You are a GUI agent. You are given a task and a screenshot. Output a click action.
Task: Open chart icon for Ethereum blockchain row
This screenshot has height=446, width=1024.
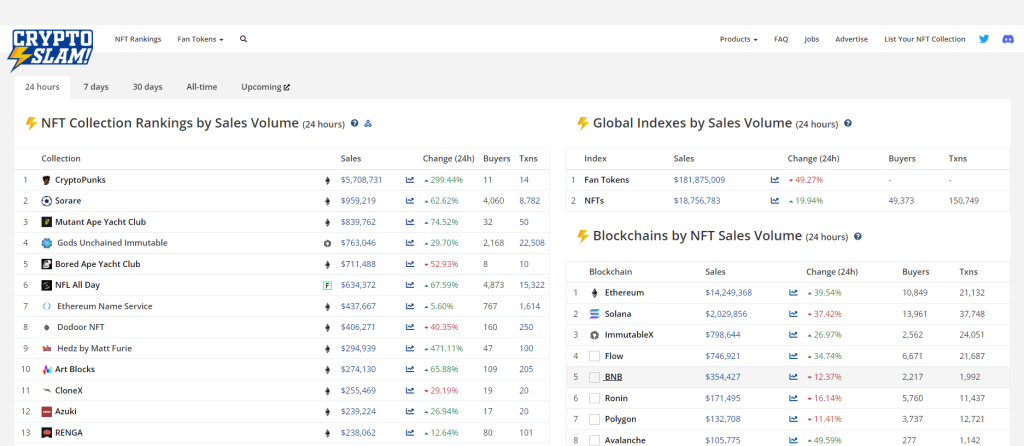coord(793,293)
